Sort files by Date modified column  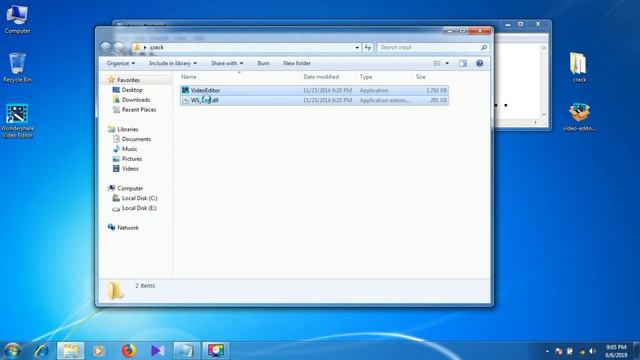pos(321,77)
